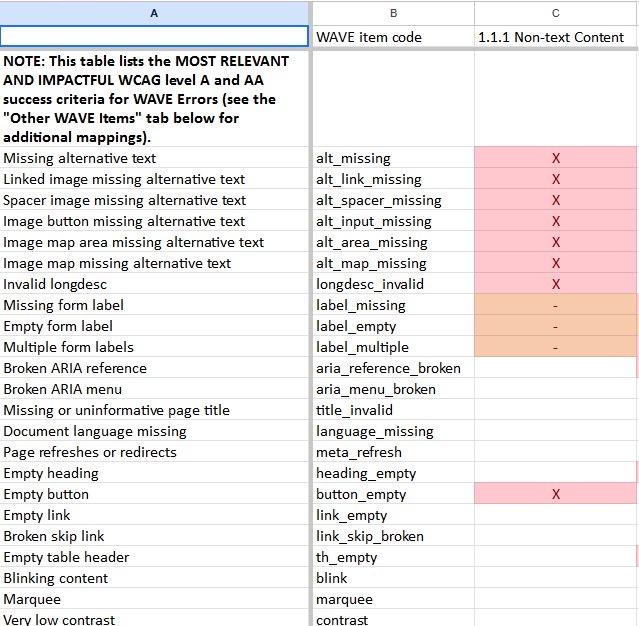Select the '1.1.1 Non-text Content' header cell
Screen dimensions: 639x626
click(555, 37)
